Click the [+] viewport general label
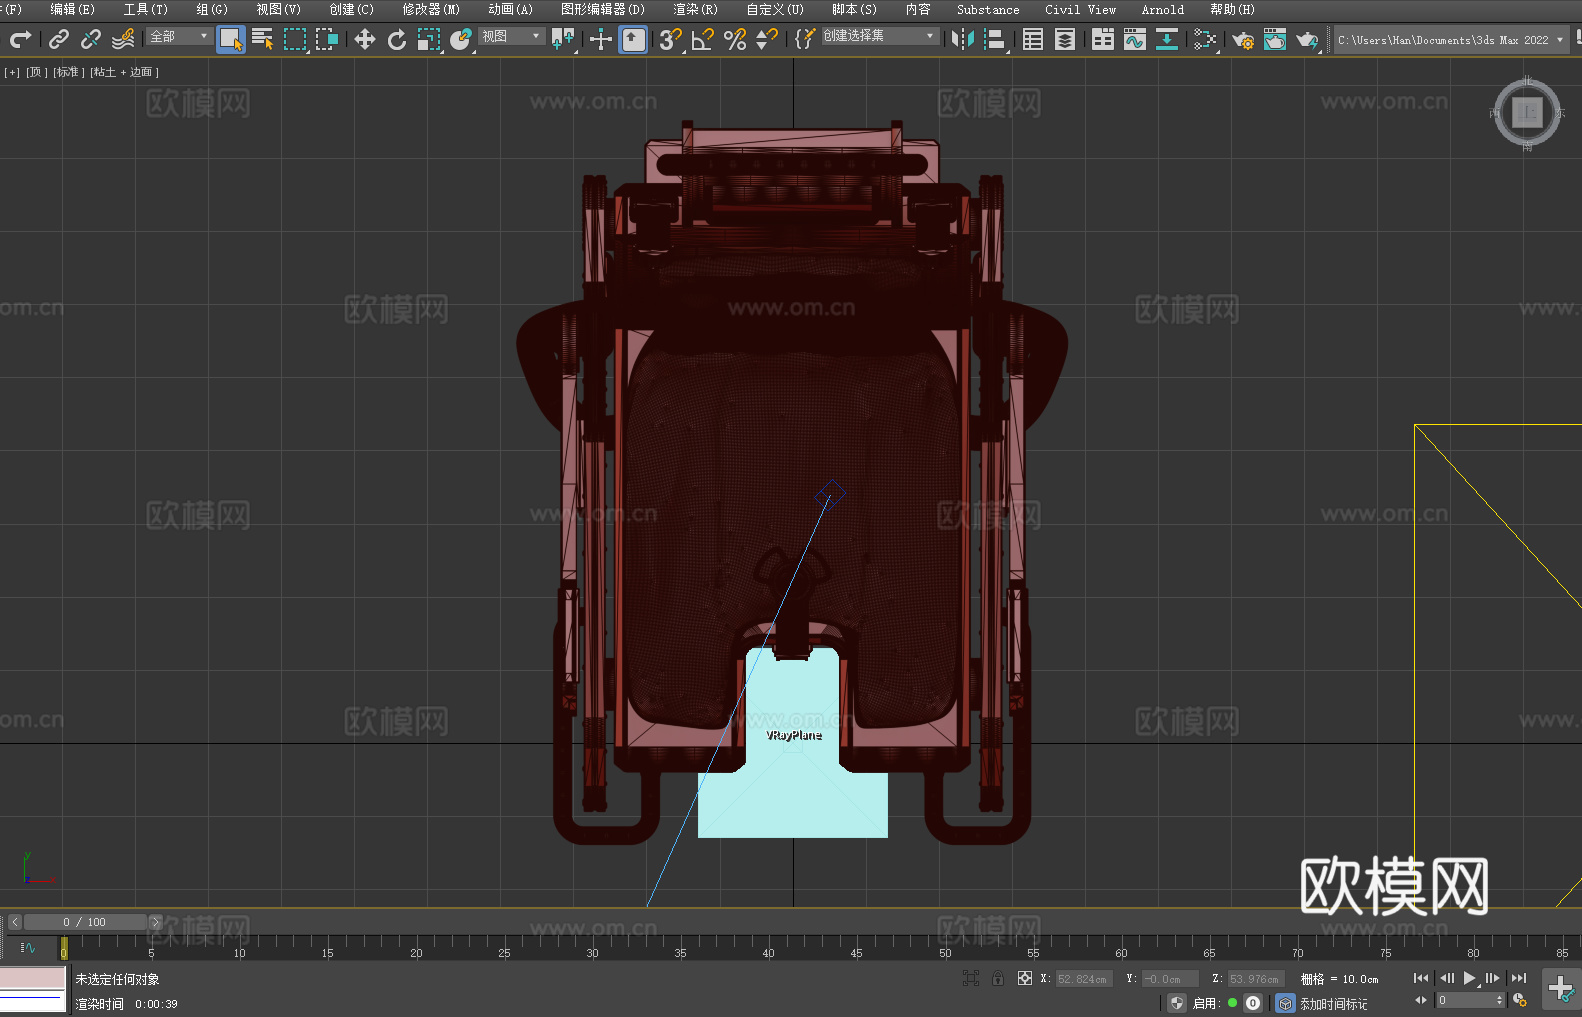This screenshot has width=1582, height=1017. (12, 72)
